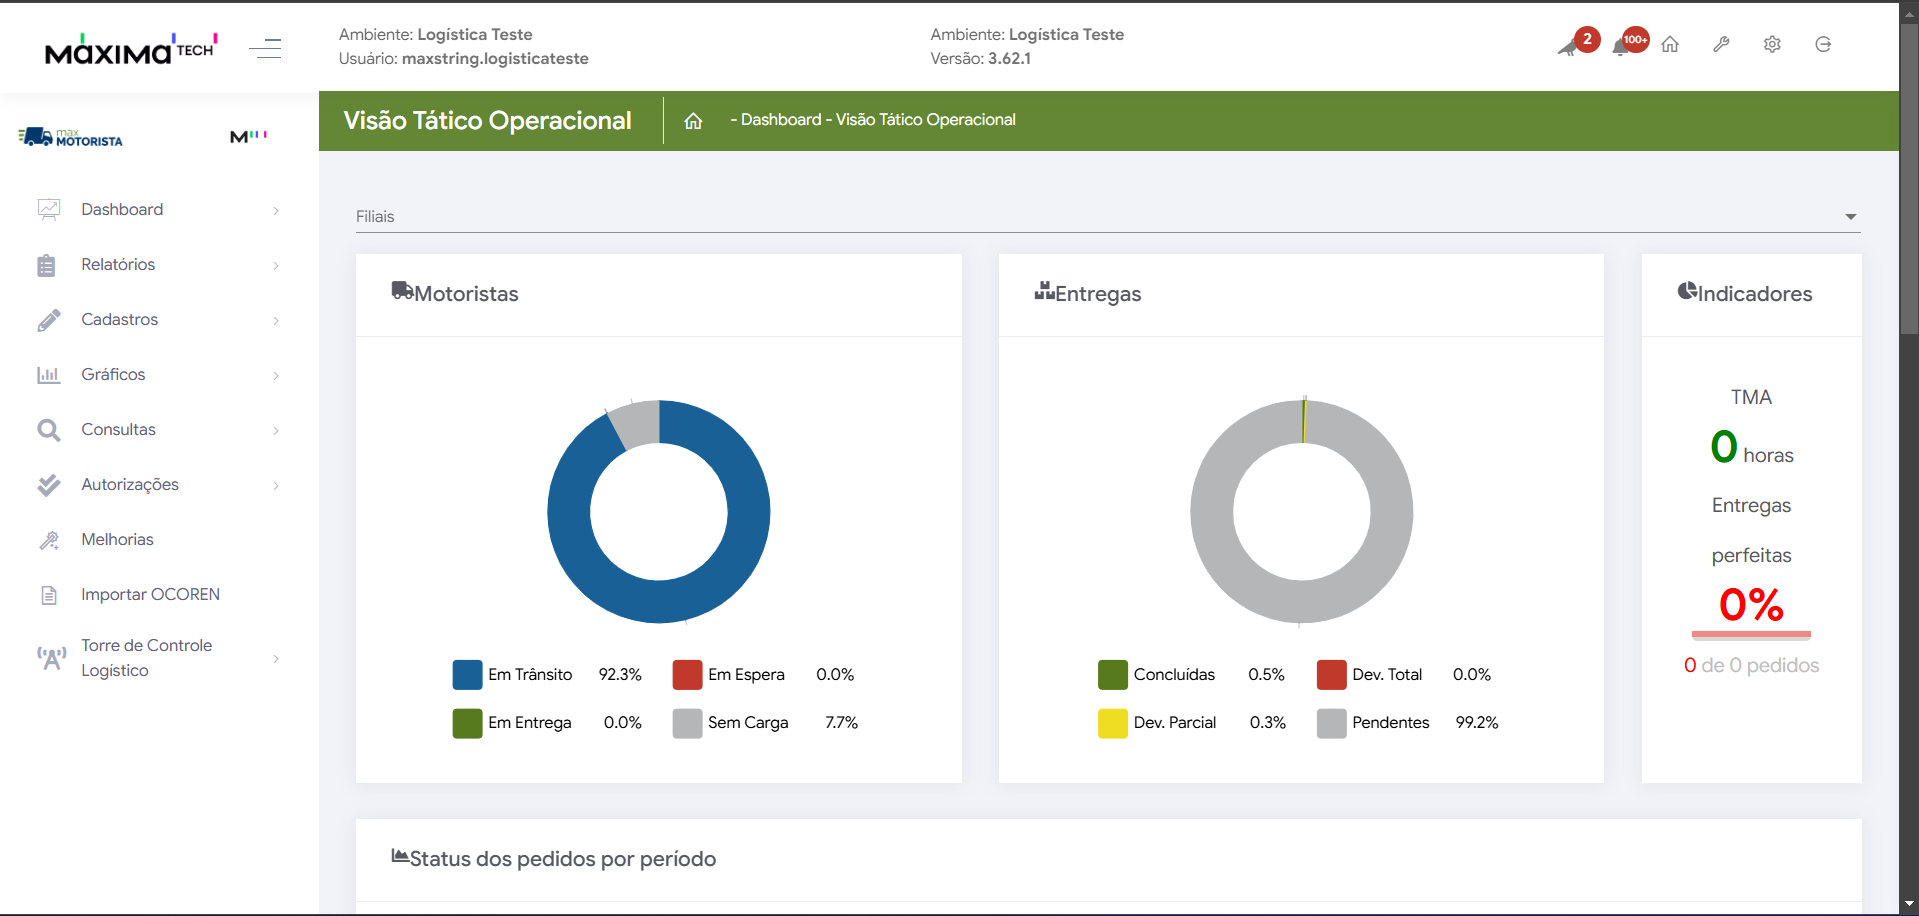
Task: Click the Máxima Tech logo
Action: pos(130,49)
